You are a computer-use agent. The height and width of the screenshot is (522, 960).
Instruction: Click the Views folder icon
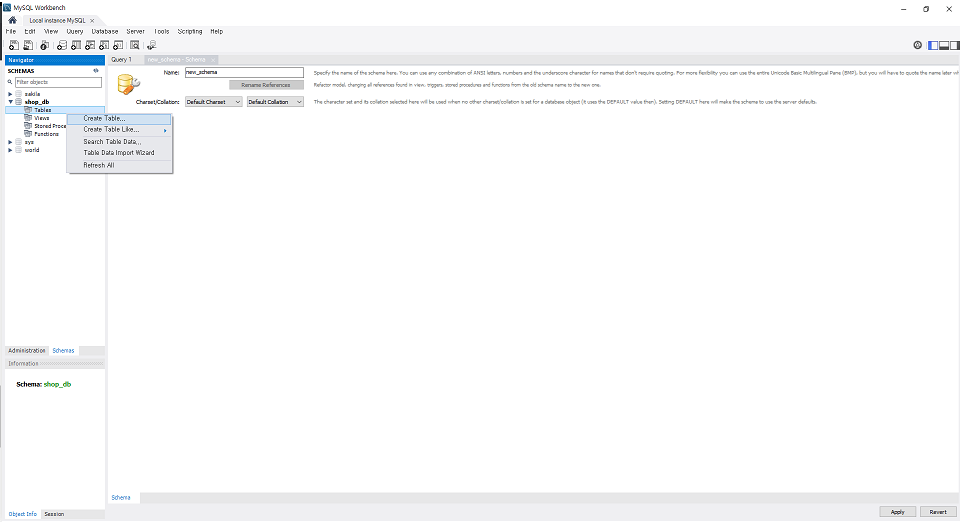pyautogui.click(x=28, y=118)
